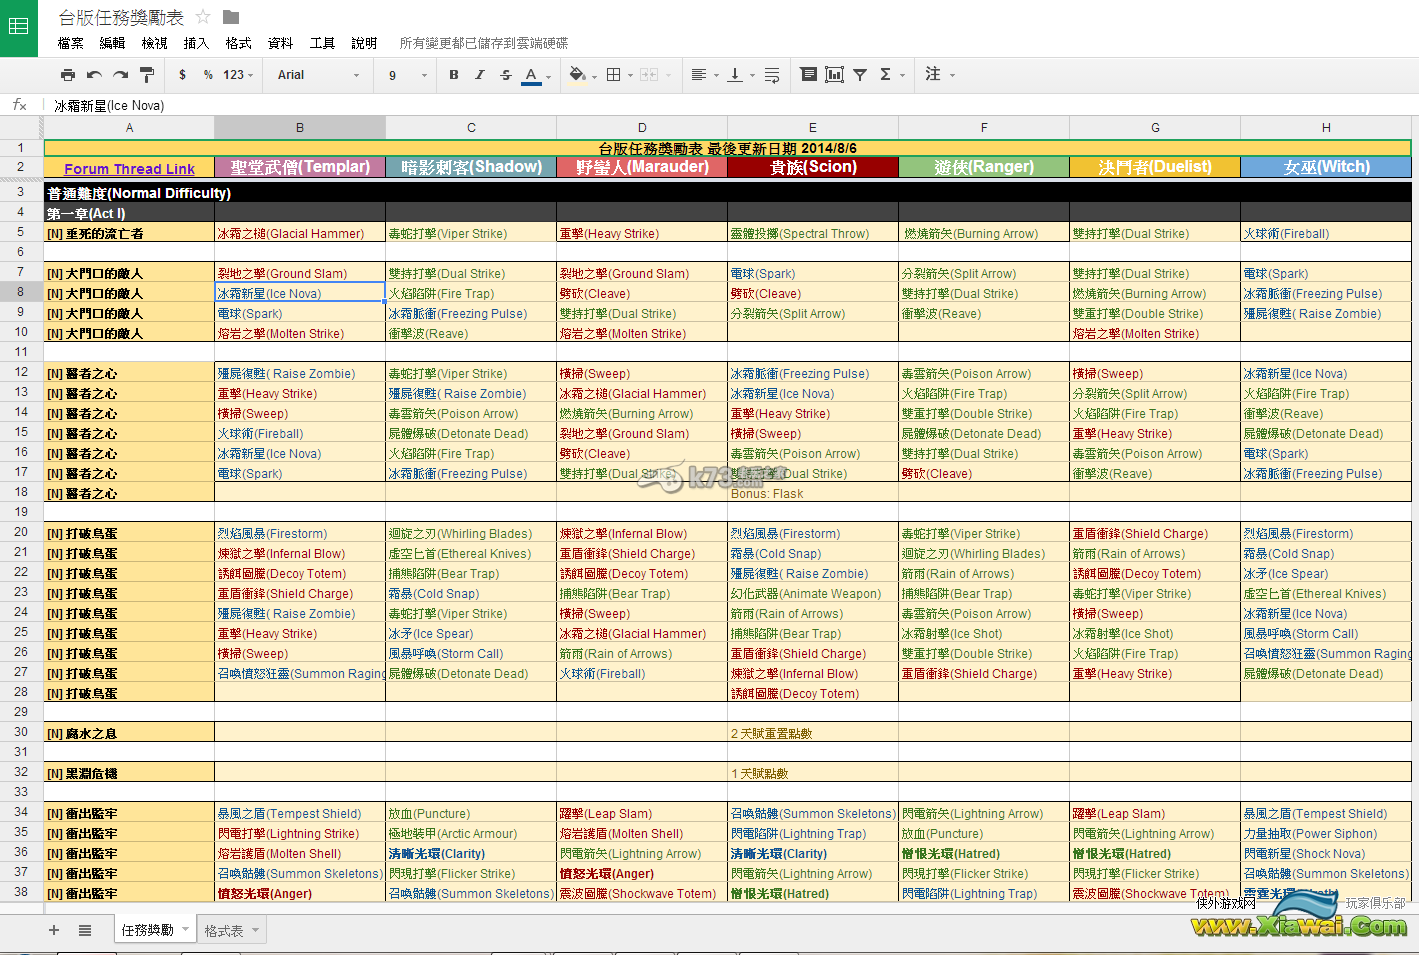Select the Paint format tool

click(147, 75)
